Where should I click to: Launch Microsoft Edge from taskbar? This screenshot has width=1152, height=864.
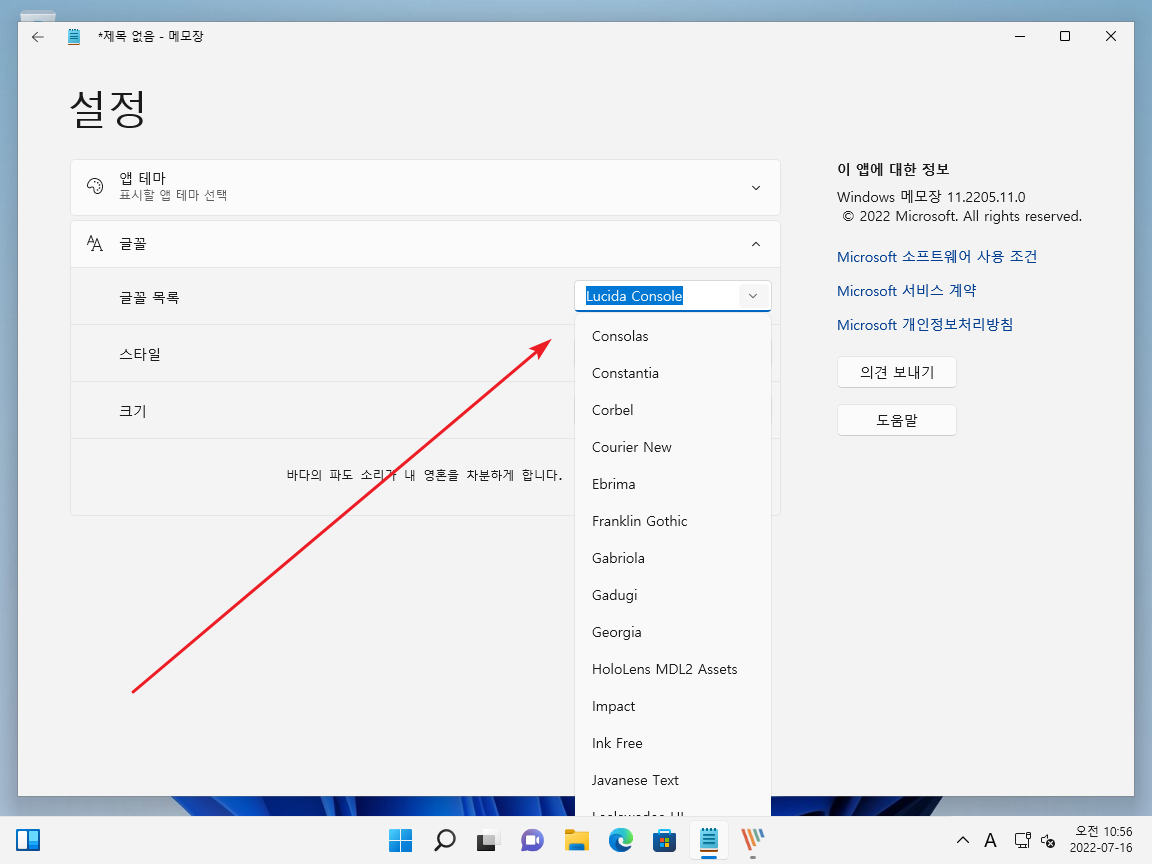point(621,840)
